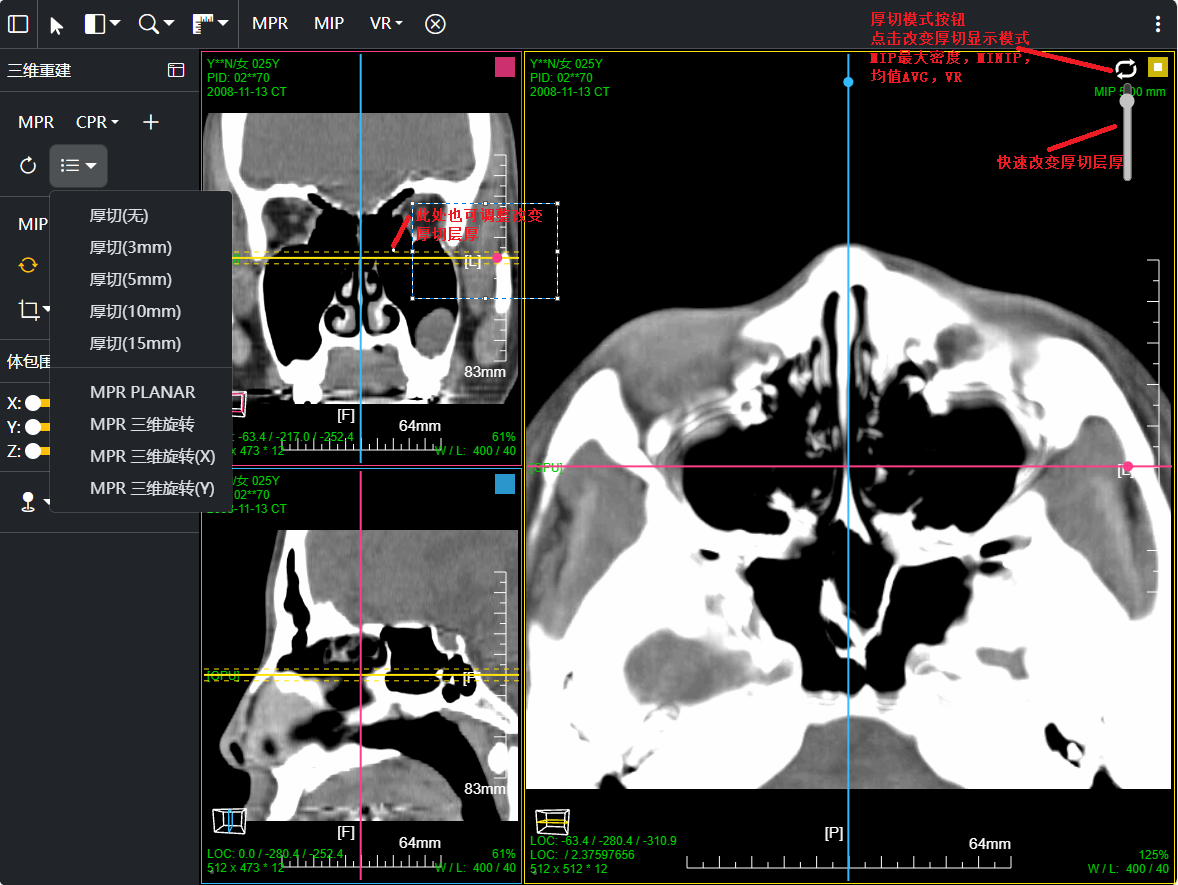This screenshot has height=885, width=1178.
Task: Open the ruler measurement dropdown
Action: click(x=210, y=24)
